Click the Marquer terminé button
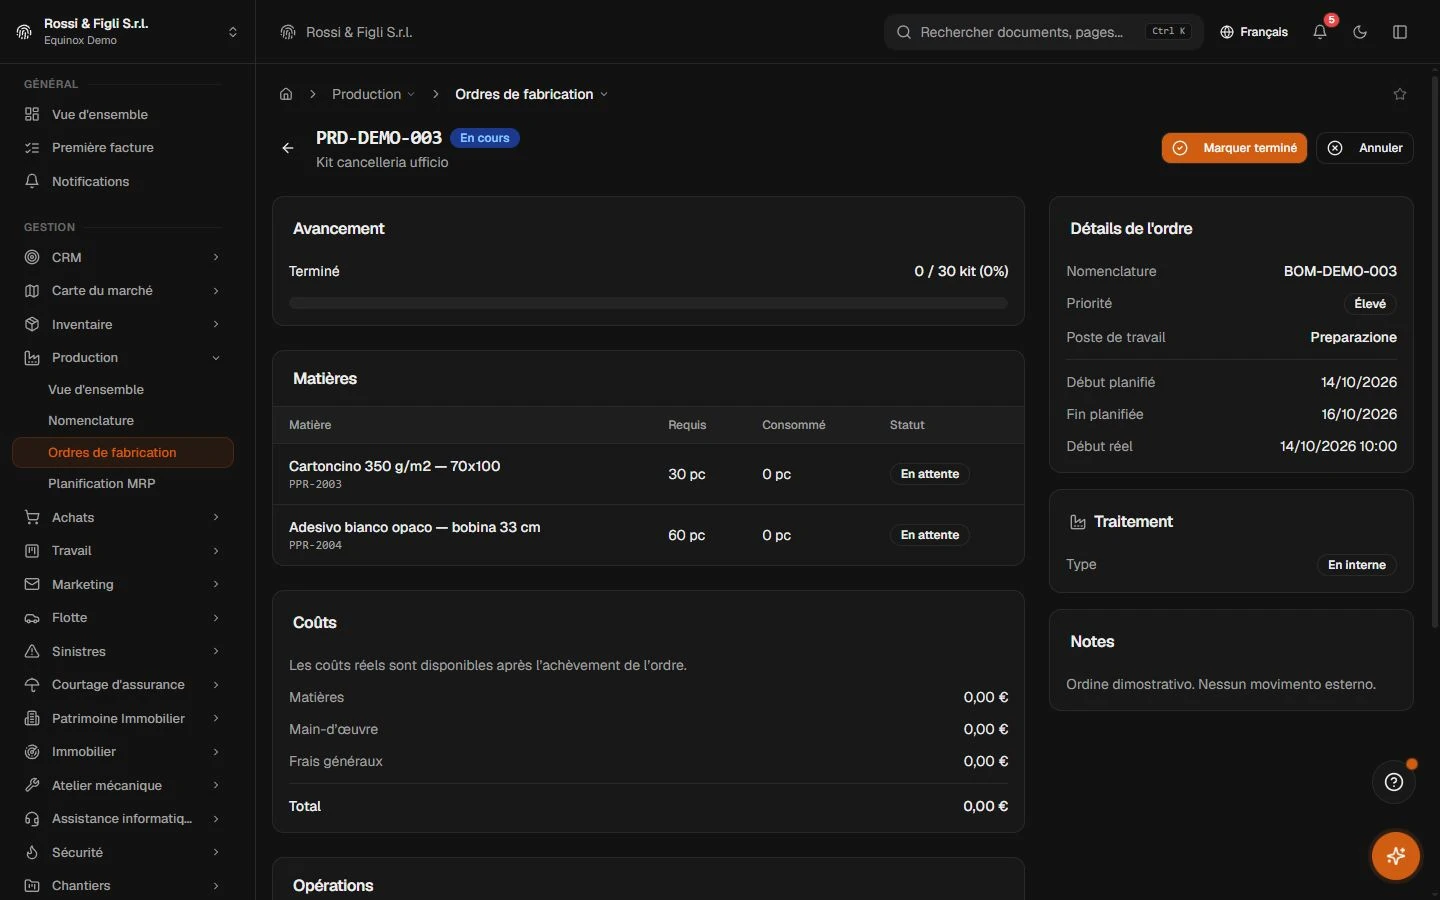This screenshot has height=900, width=1440. point(1234,148)
